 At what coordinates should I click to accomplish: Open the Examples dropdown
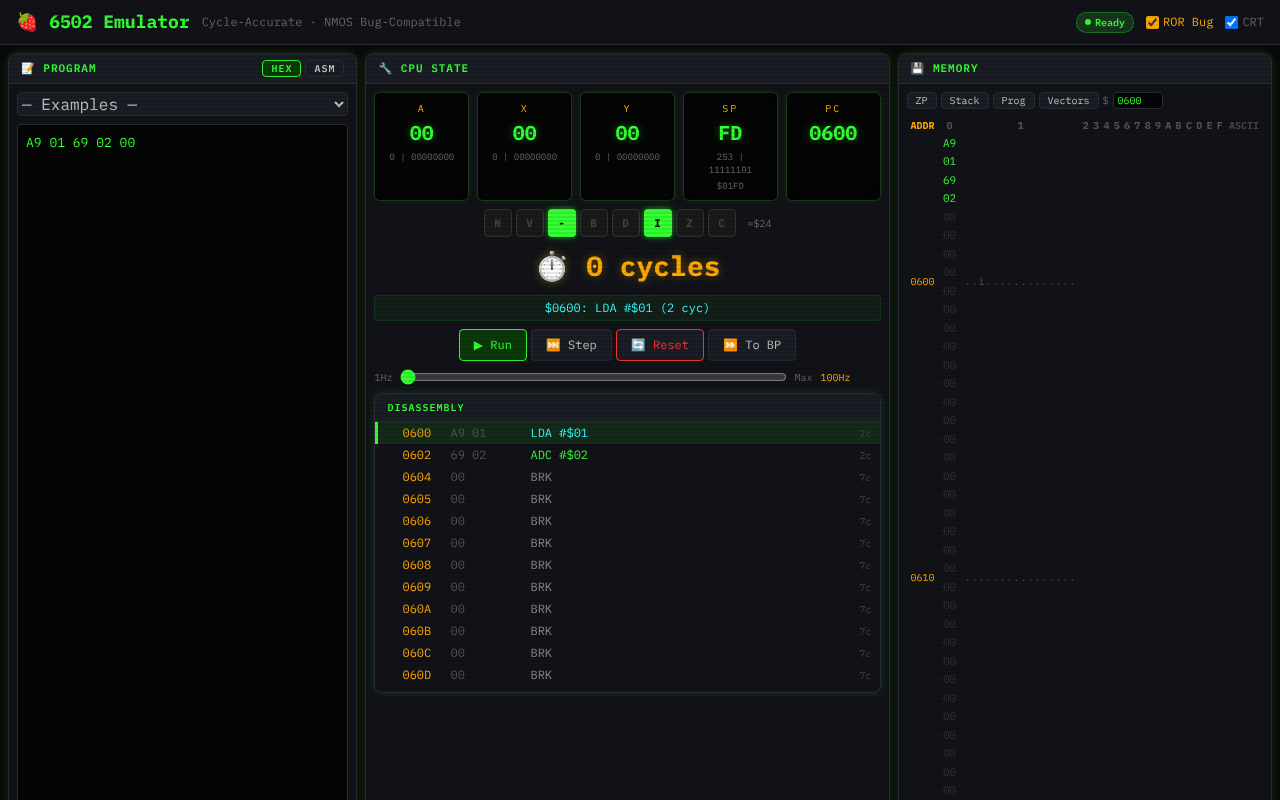[x=182, y=104]
